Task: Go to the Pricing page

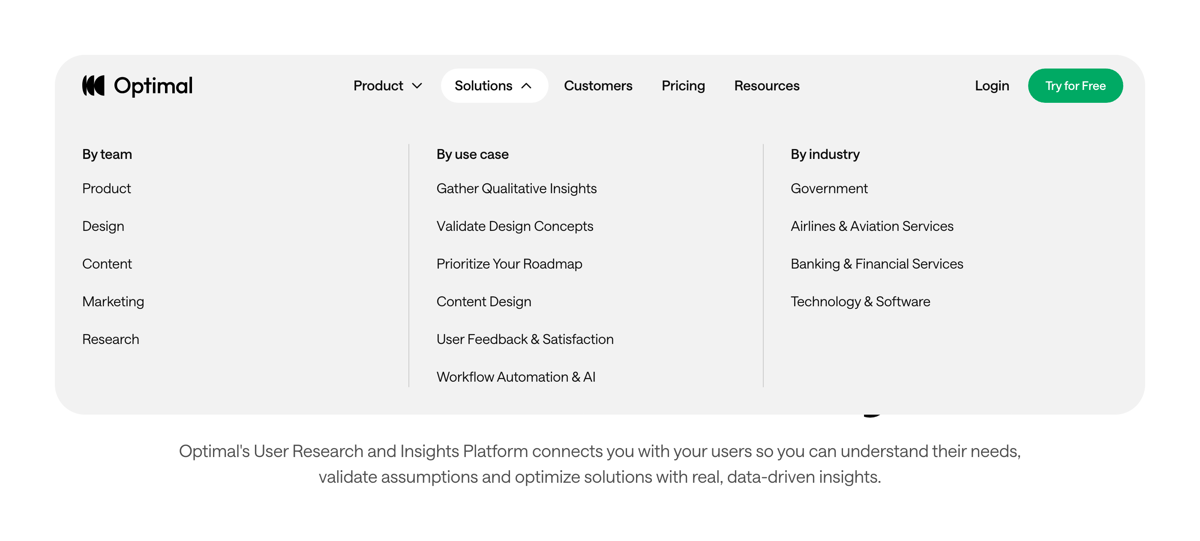Action: coord(683,86)
